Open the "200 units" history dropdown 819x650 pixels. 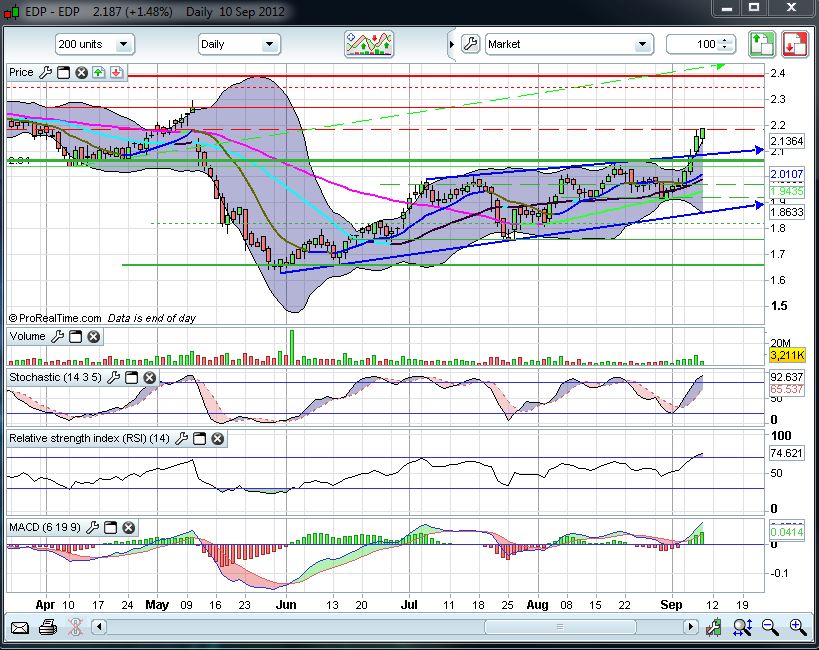pos(95,44)
